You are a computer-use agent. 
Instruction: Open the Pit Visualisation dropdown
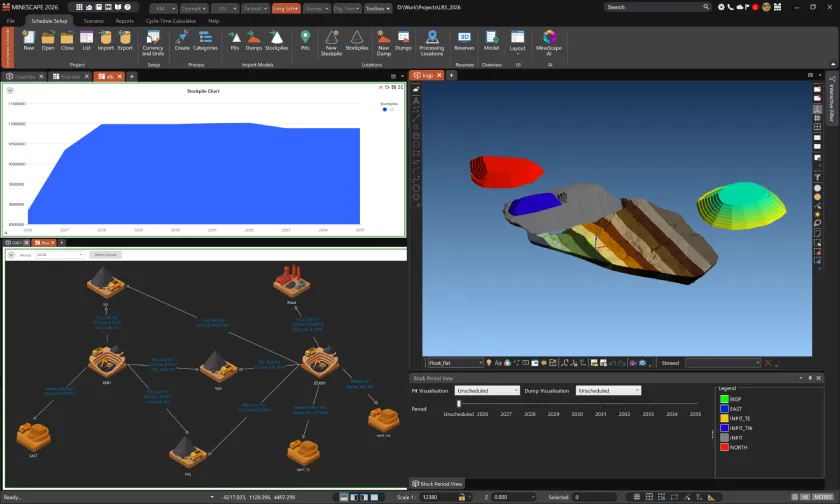pos(487,390)
